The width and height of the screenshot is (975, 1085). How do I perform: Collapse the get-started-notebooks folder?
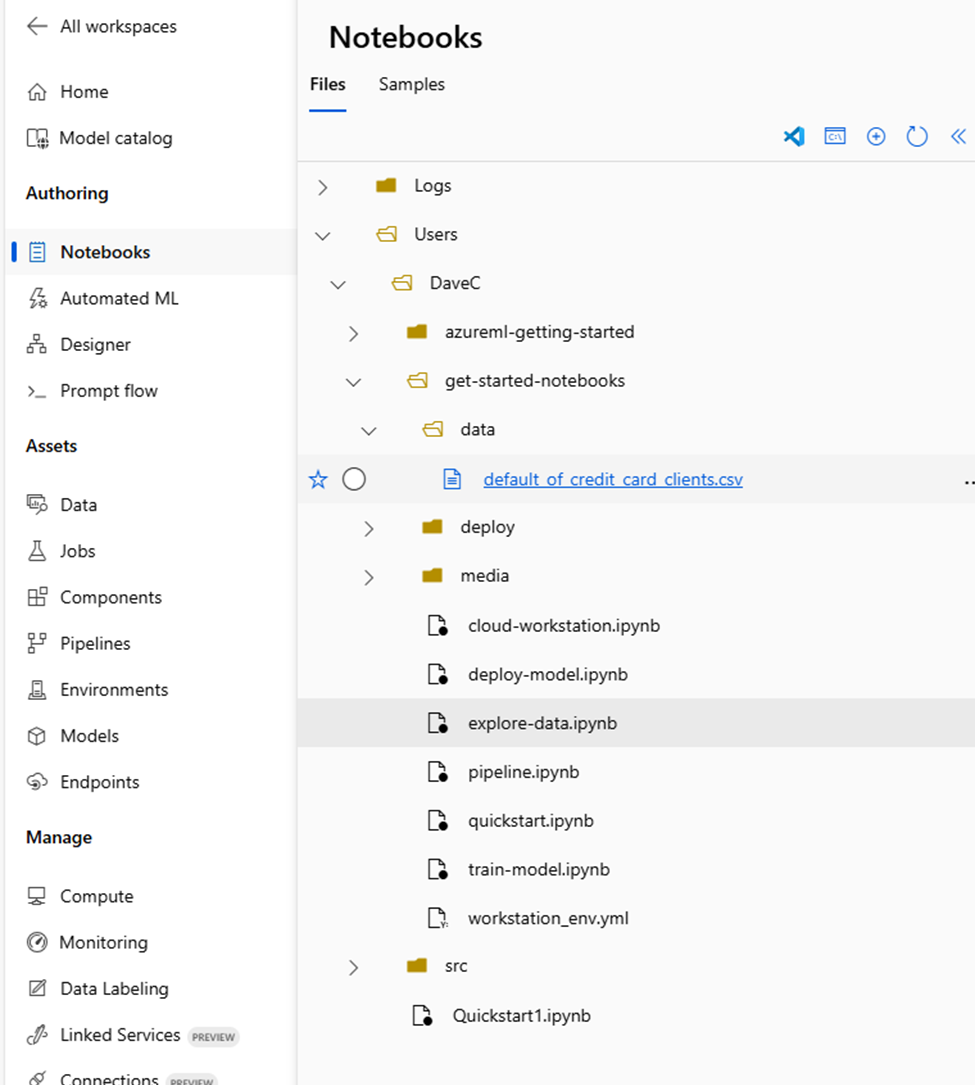(x=354, y=382)
